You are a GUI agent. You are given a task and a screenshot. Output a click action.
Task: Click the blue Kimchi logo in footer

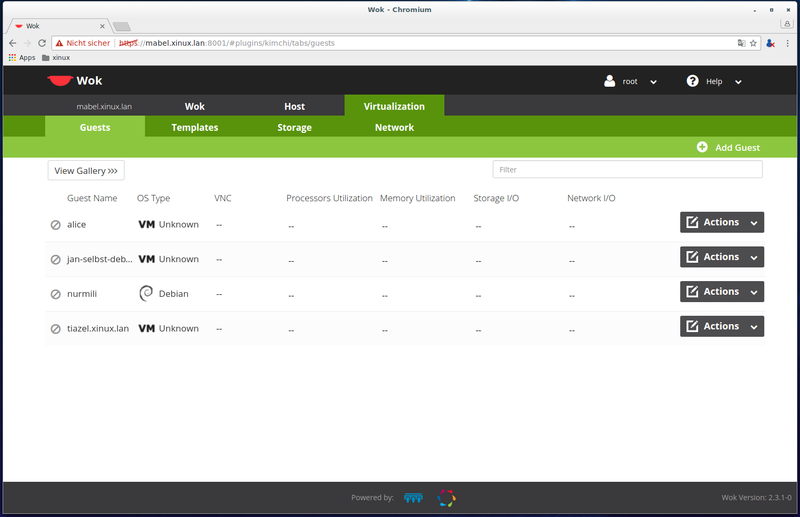pos(412,497)
